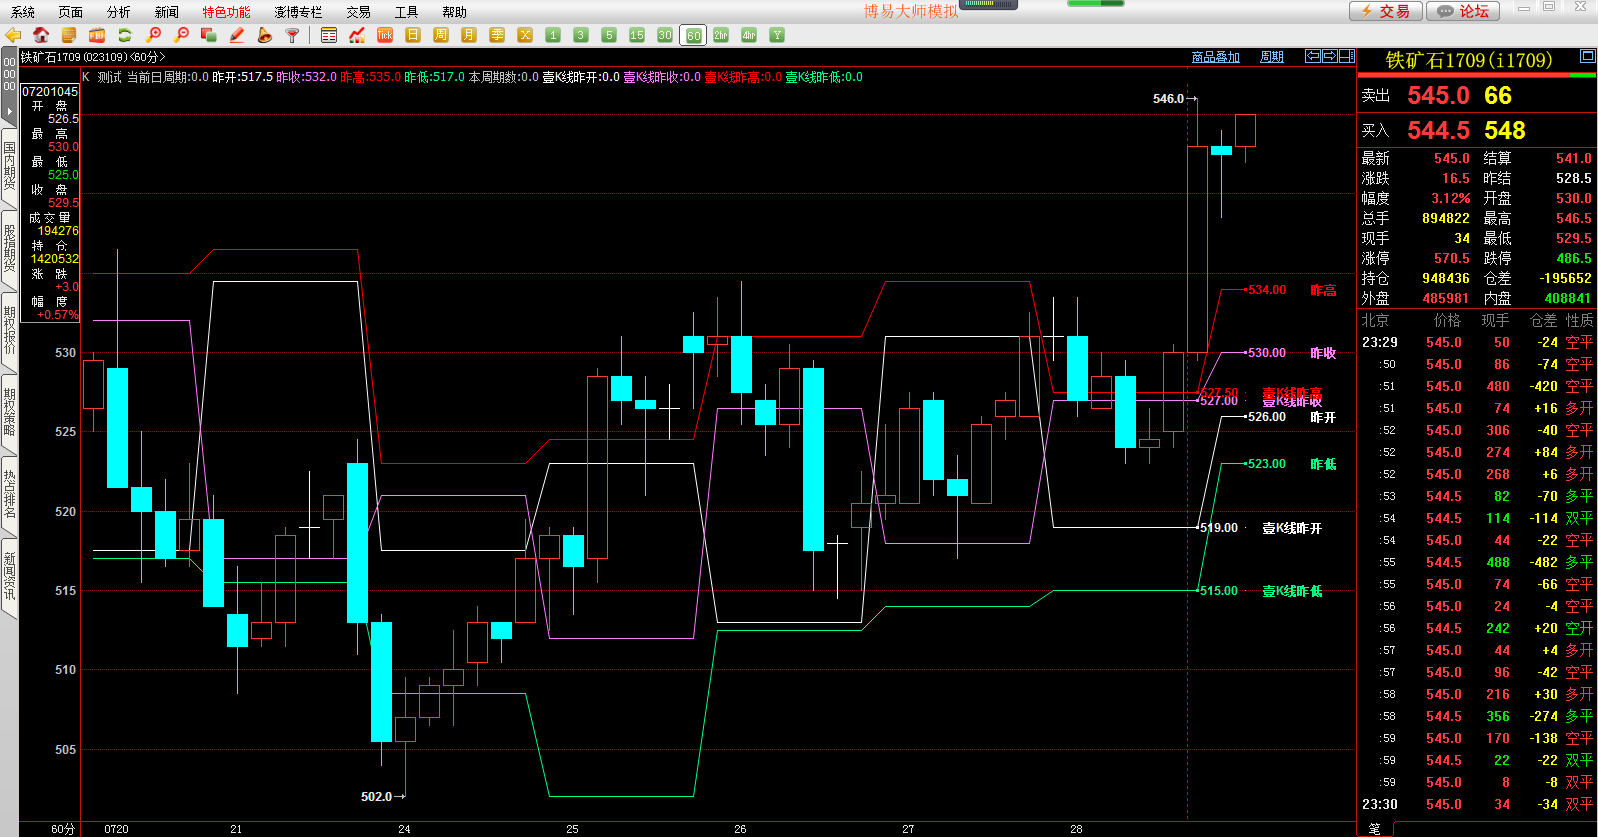The width and height of the screenshot is (1598, 837).
Task: Switch to 15-minute period button
Action: pos(637,35)
